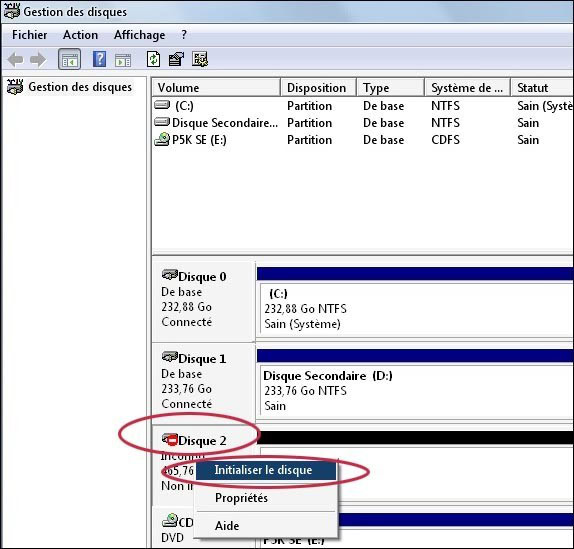Select Gestion des disques tree node

click(x=70, y=87)
